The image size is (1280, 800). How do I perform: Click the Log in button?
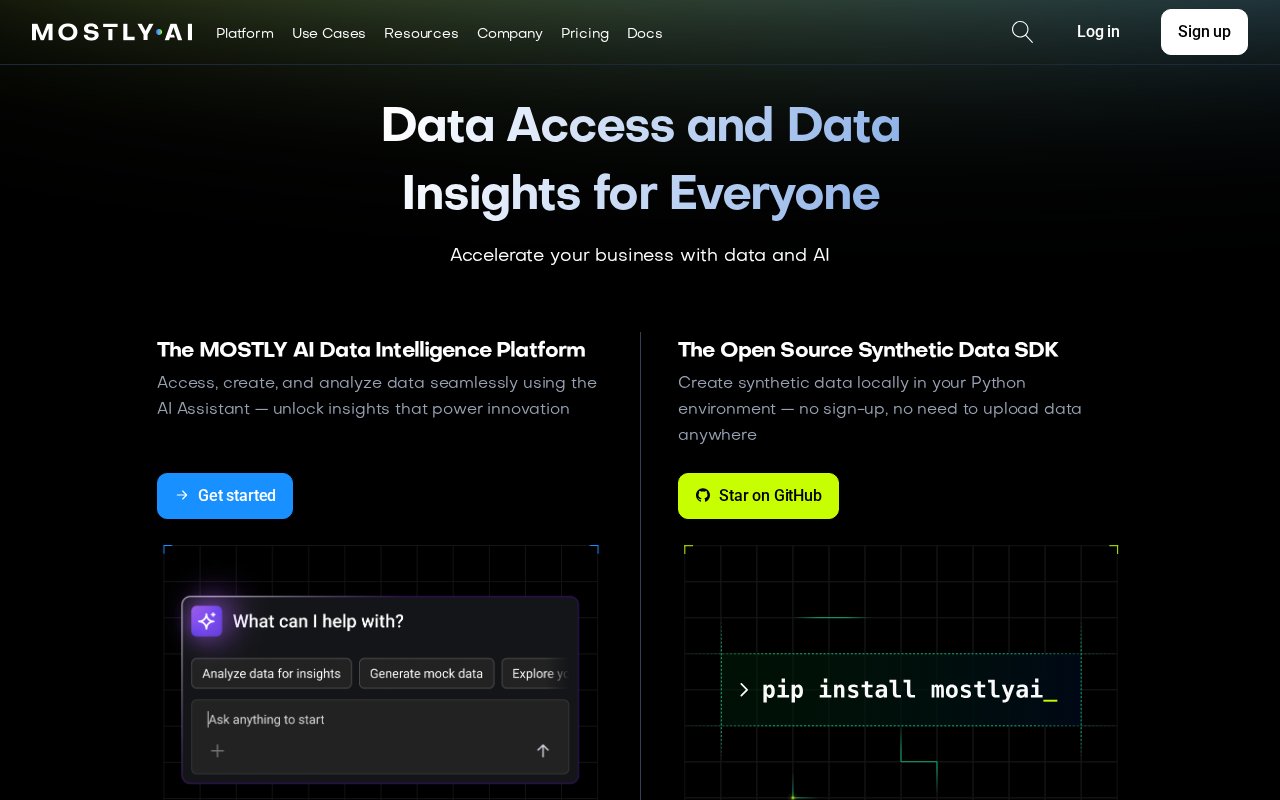1098,32
